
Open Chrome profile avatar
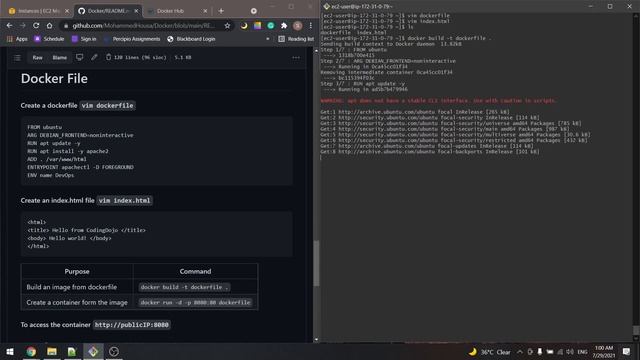(298, 25)
